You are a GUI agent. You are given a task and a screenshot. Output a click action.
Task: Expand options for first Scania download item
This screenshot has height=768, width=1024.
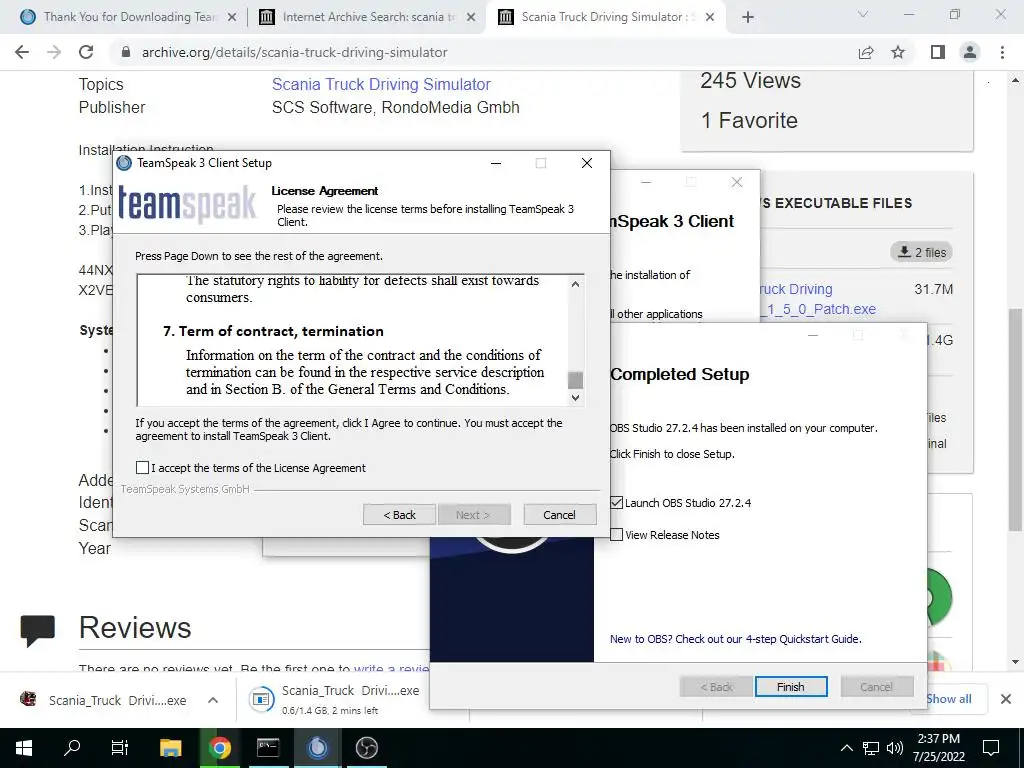click(213, 700)
